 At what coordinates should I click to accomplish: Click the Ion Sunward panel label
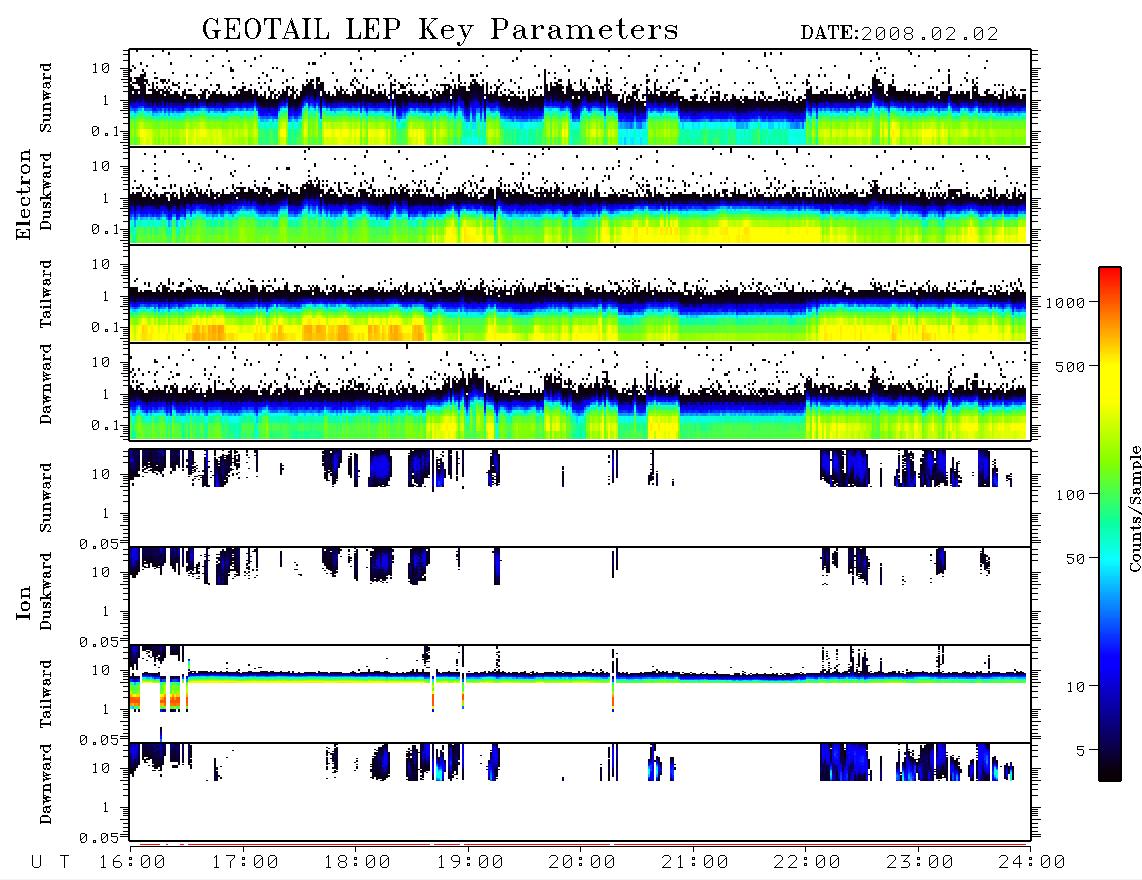pyautogui.click(x=46, y=498)
